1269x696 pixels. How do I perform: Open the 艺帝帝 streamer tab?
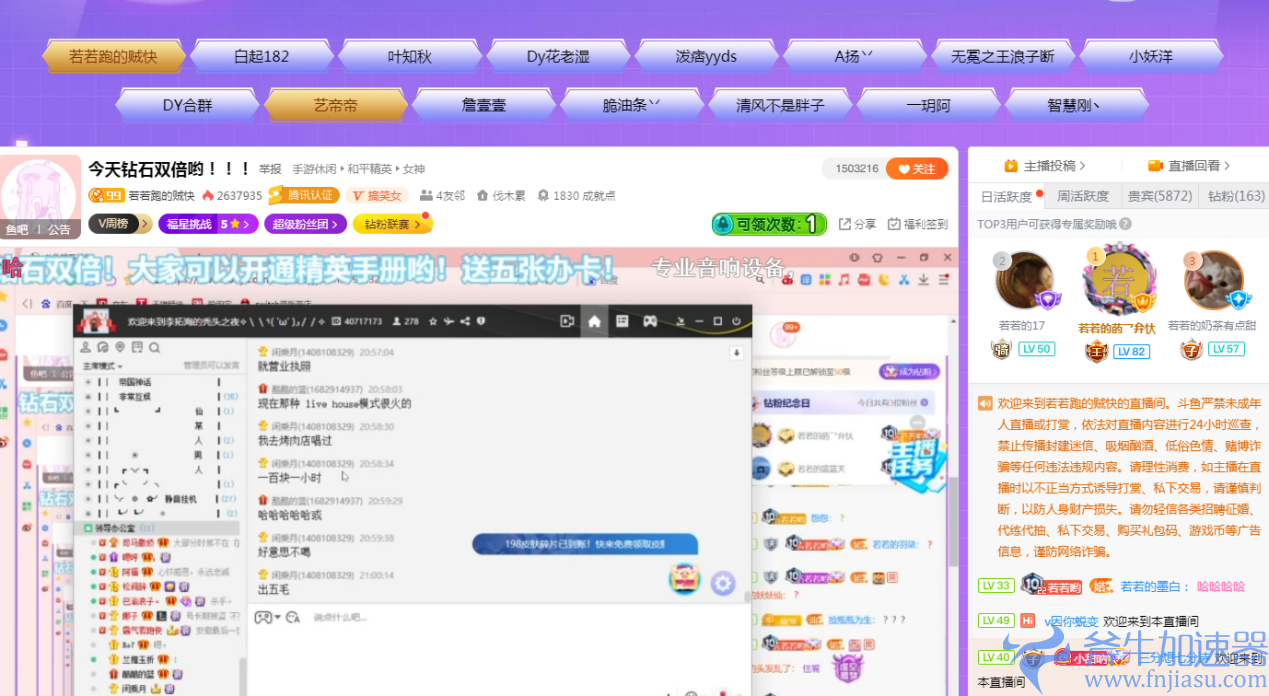point(335,105)
